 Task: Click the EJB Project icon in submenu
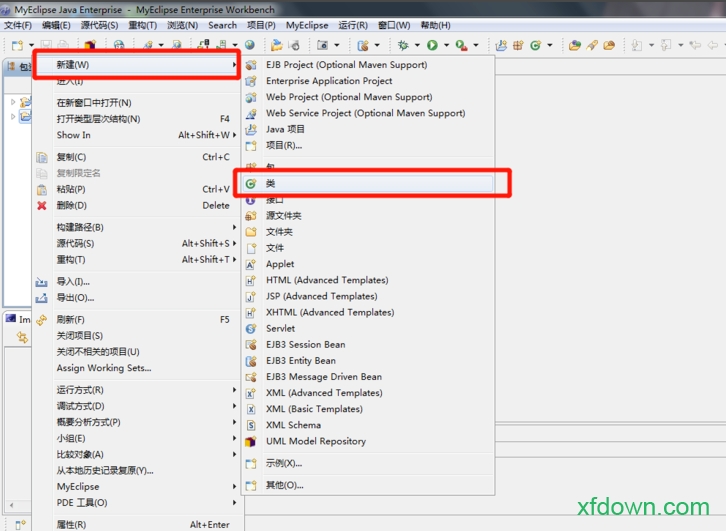[251, 65]
